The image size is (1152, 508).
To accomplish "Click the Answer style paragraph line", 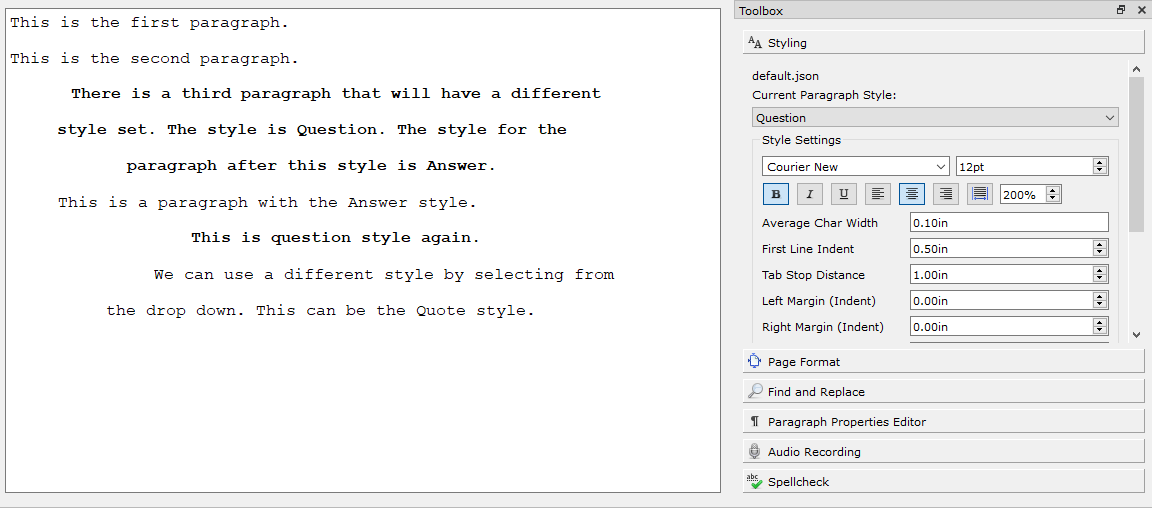I will click(267, 202).
